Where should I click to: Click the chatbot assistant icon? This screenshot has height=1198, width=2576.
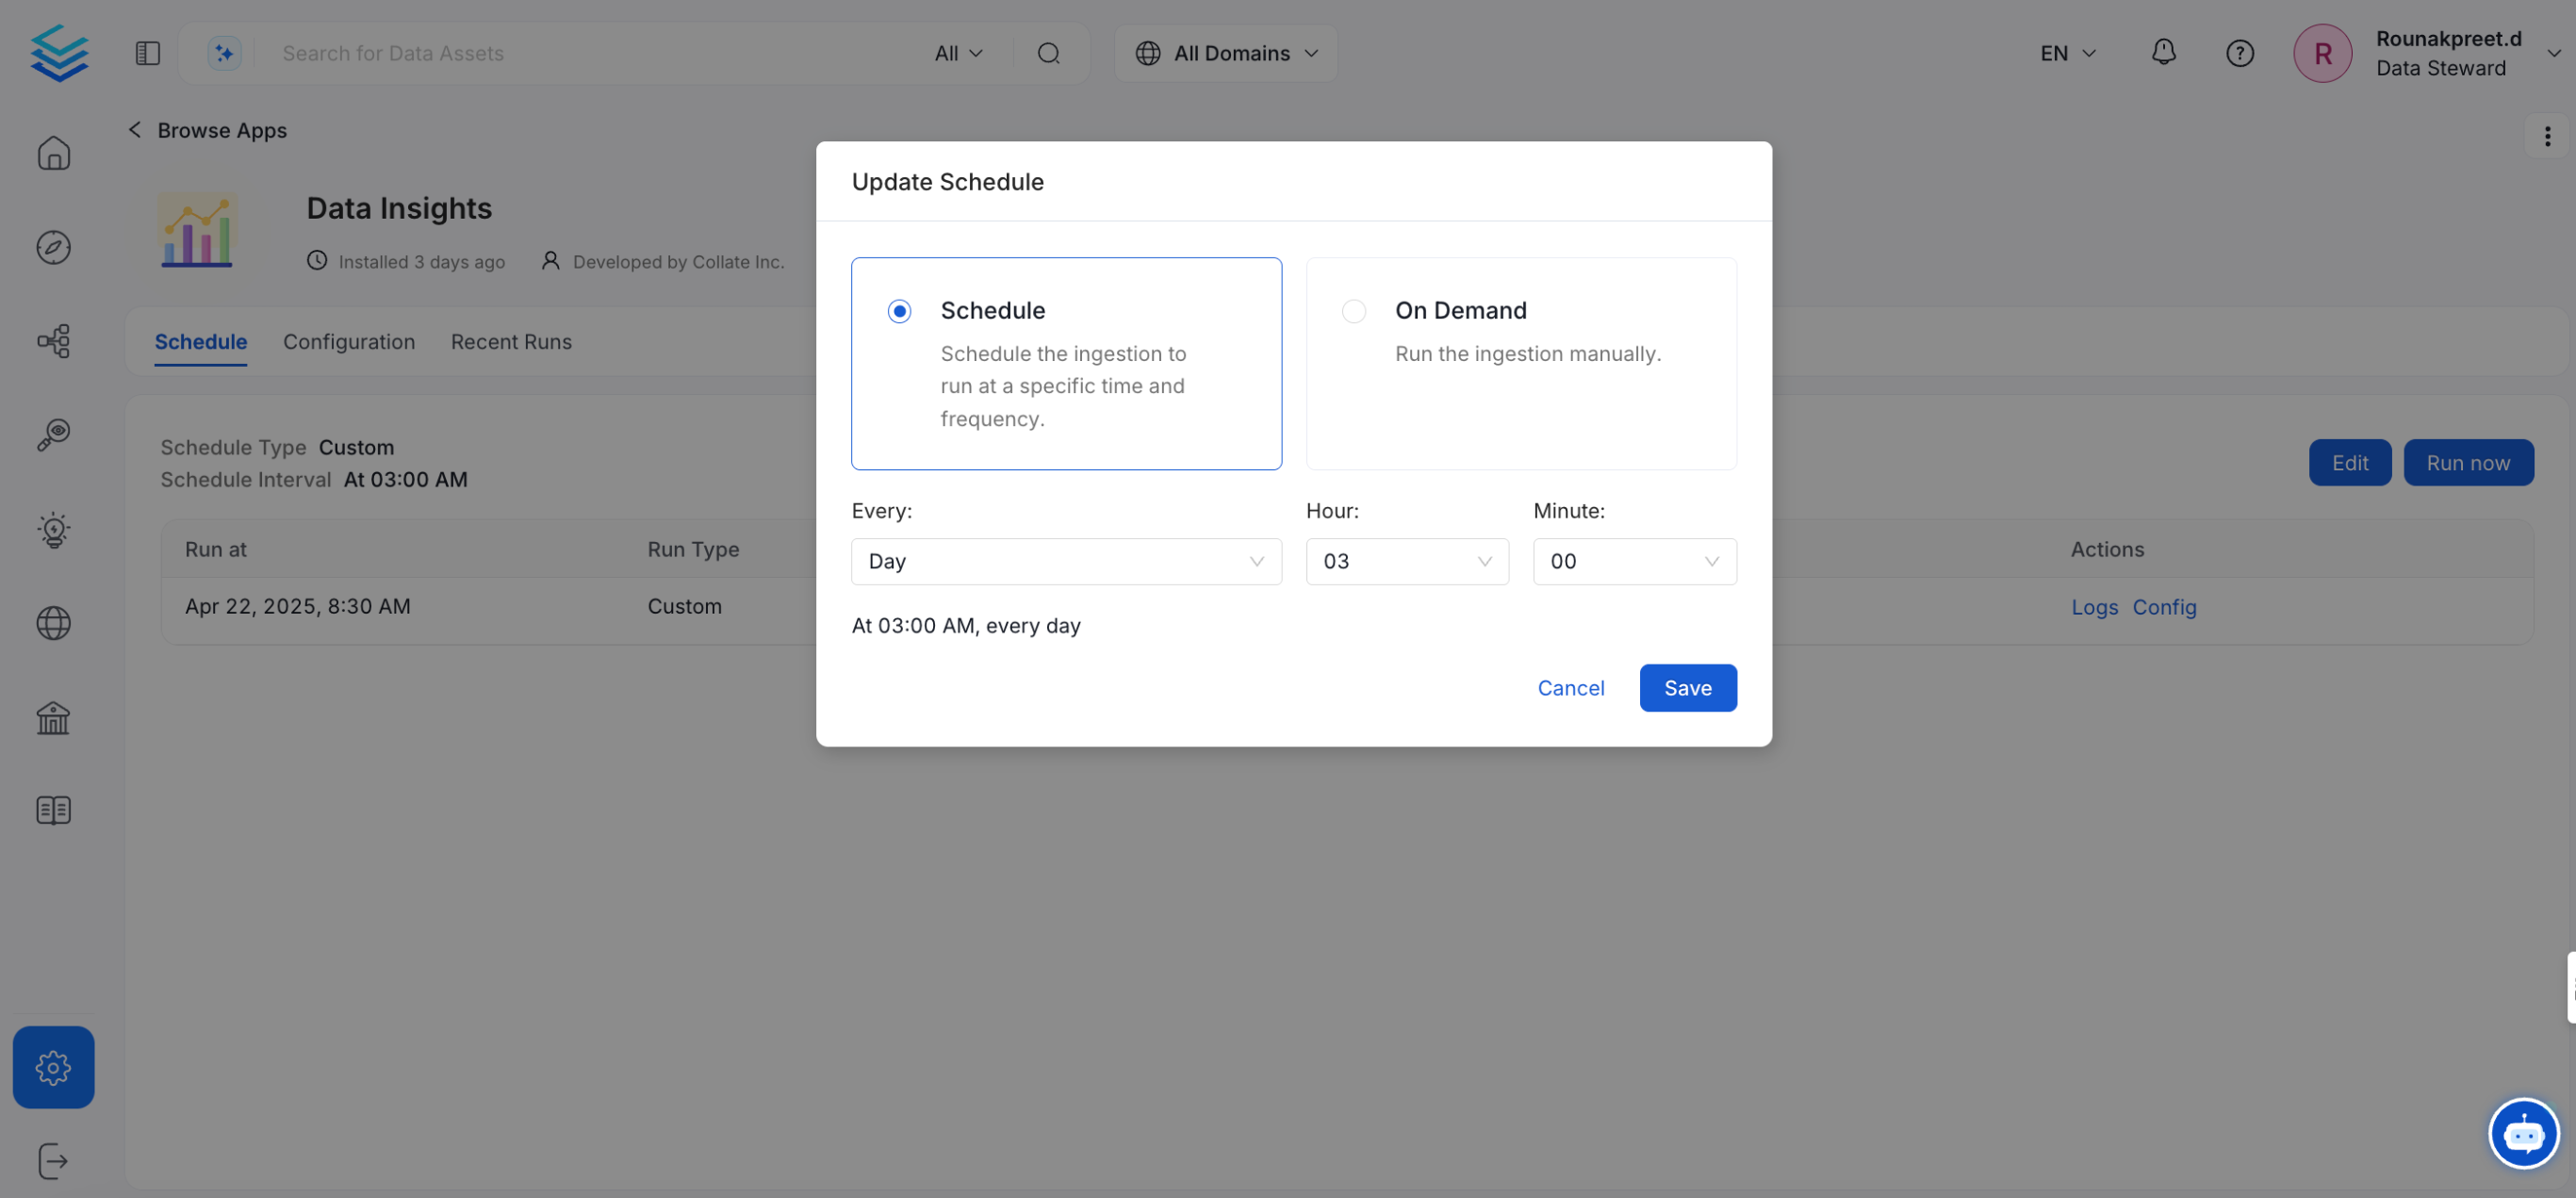click(x=2522, y=1133)
